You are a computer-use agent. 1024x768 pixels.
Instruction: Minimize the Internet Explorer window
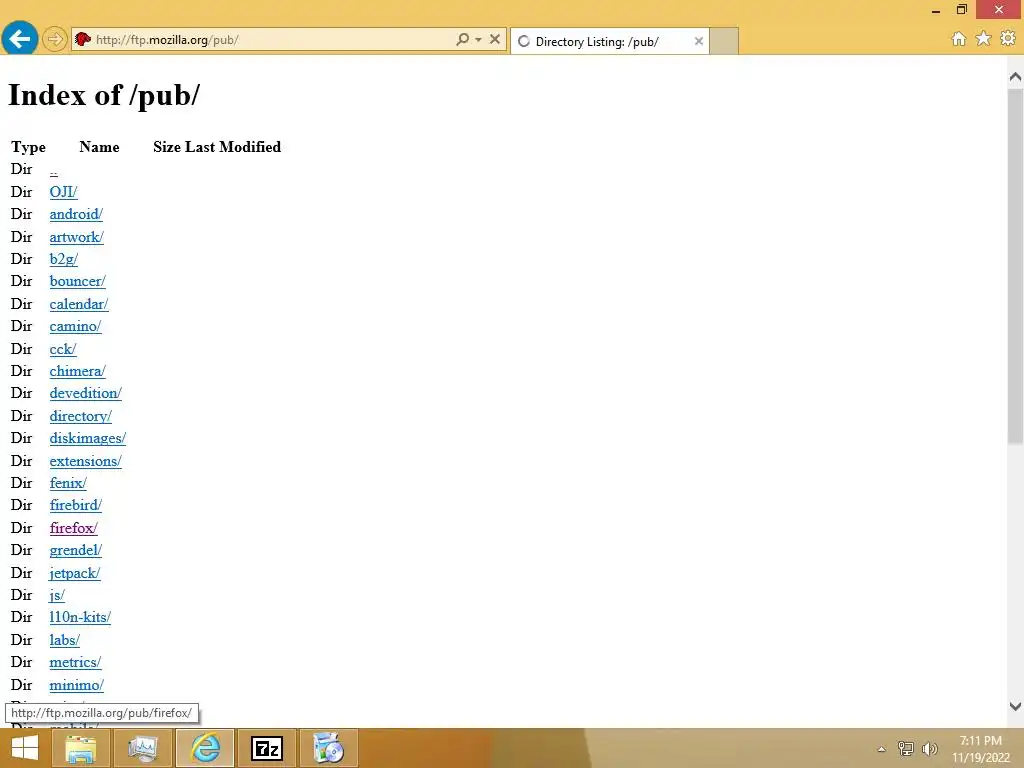coord(936,10)
